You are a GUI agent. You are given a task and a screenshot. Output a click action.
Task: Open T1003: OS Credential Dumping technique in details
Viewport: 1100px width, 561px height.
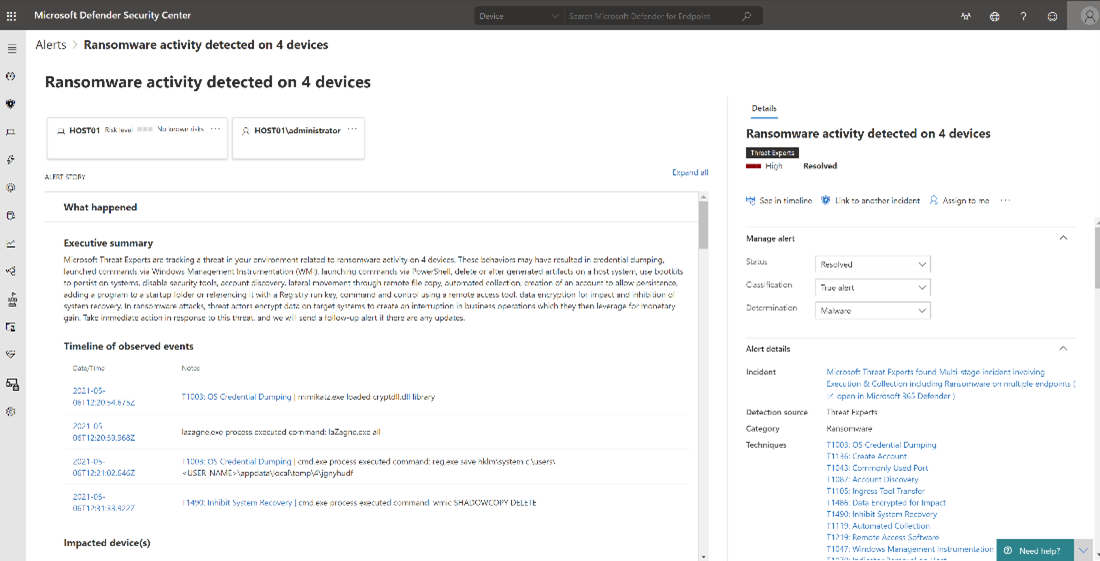[881, 445]
